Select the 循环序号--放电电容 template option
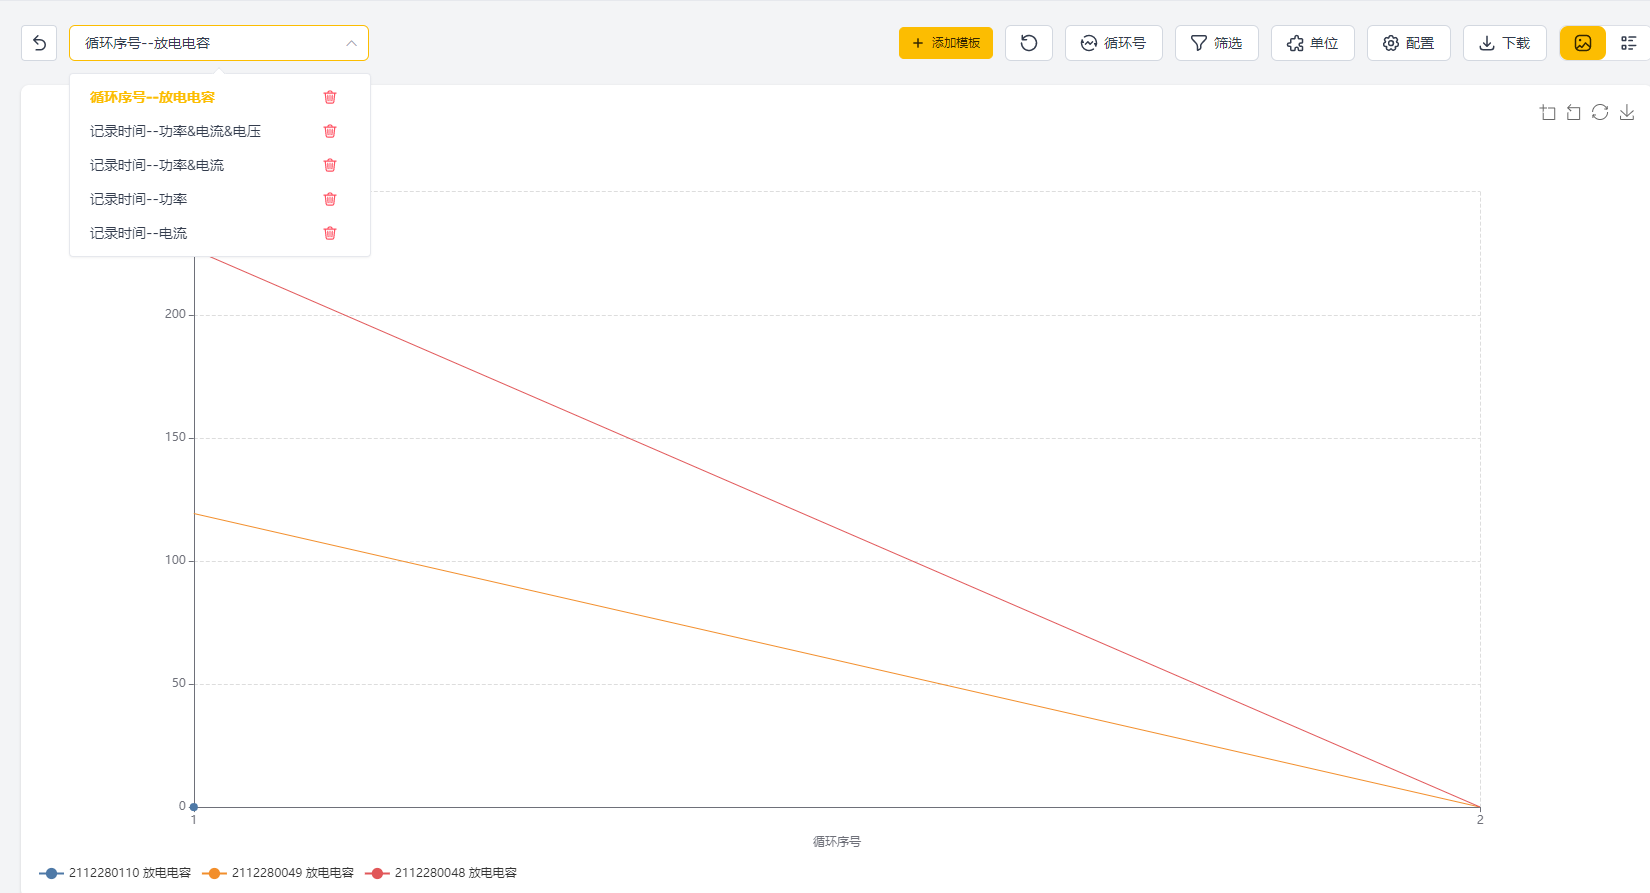 coord(152,97)
